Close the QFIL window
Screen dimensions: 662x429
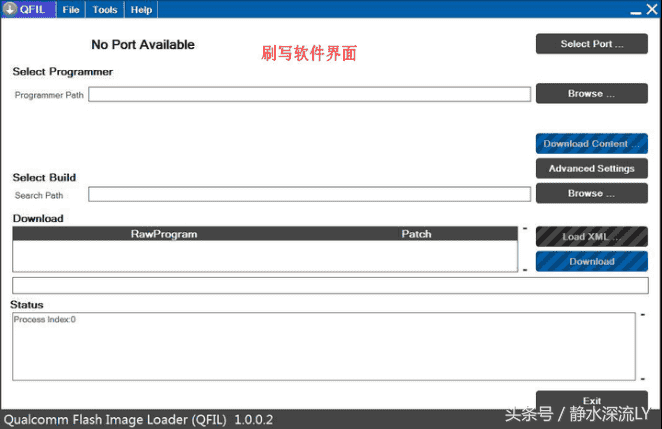pos(652,9)
